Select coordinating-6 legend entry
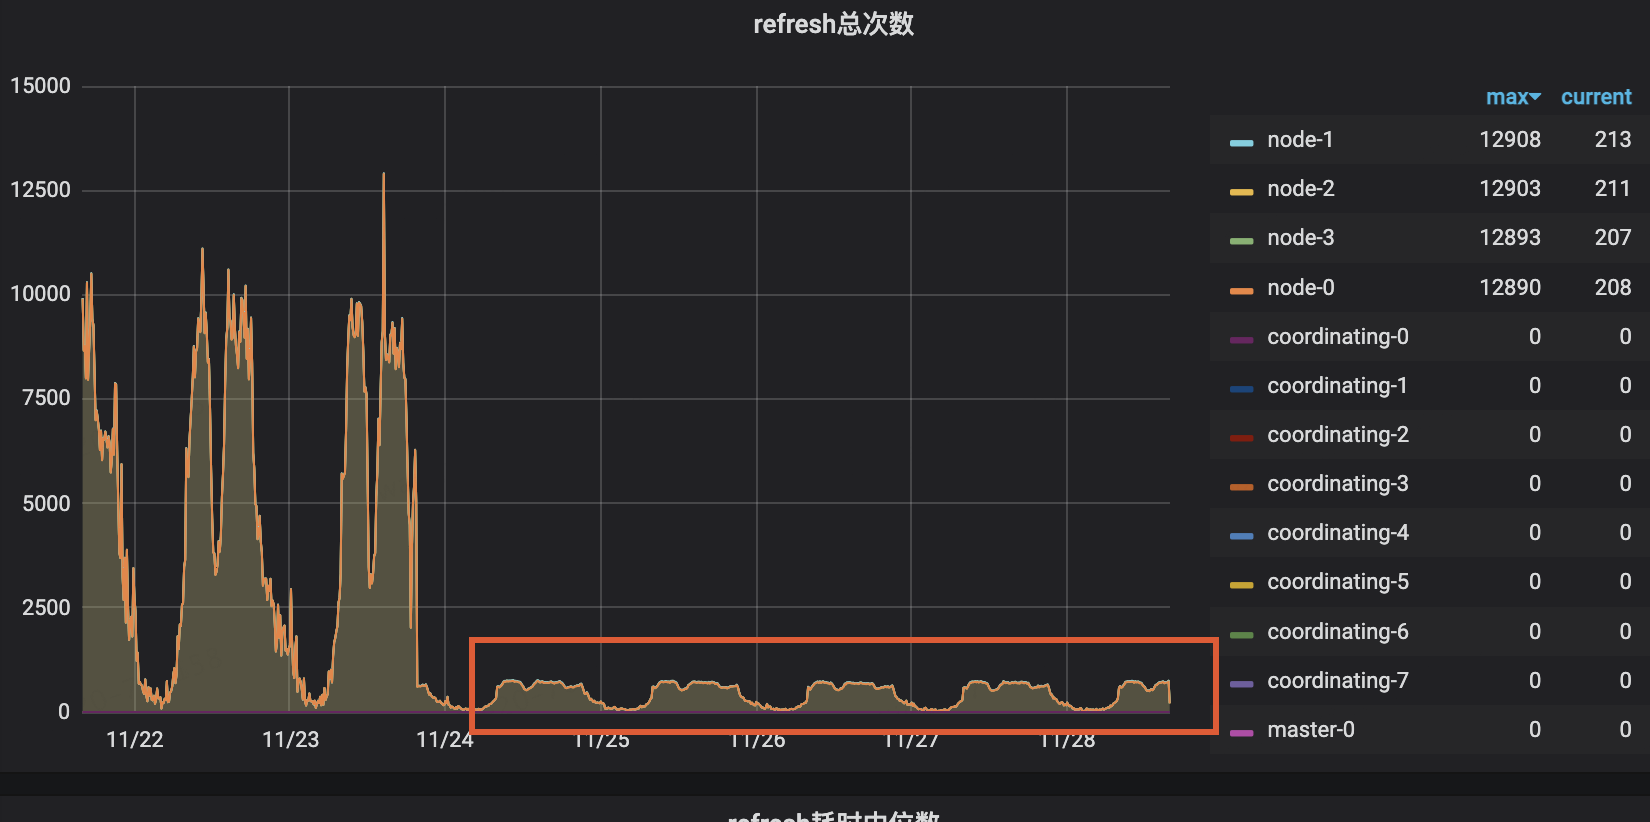The image size is (1650, 822). [x=1338, y=632]
